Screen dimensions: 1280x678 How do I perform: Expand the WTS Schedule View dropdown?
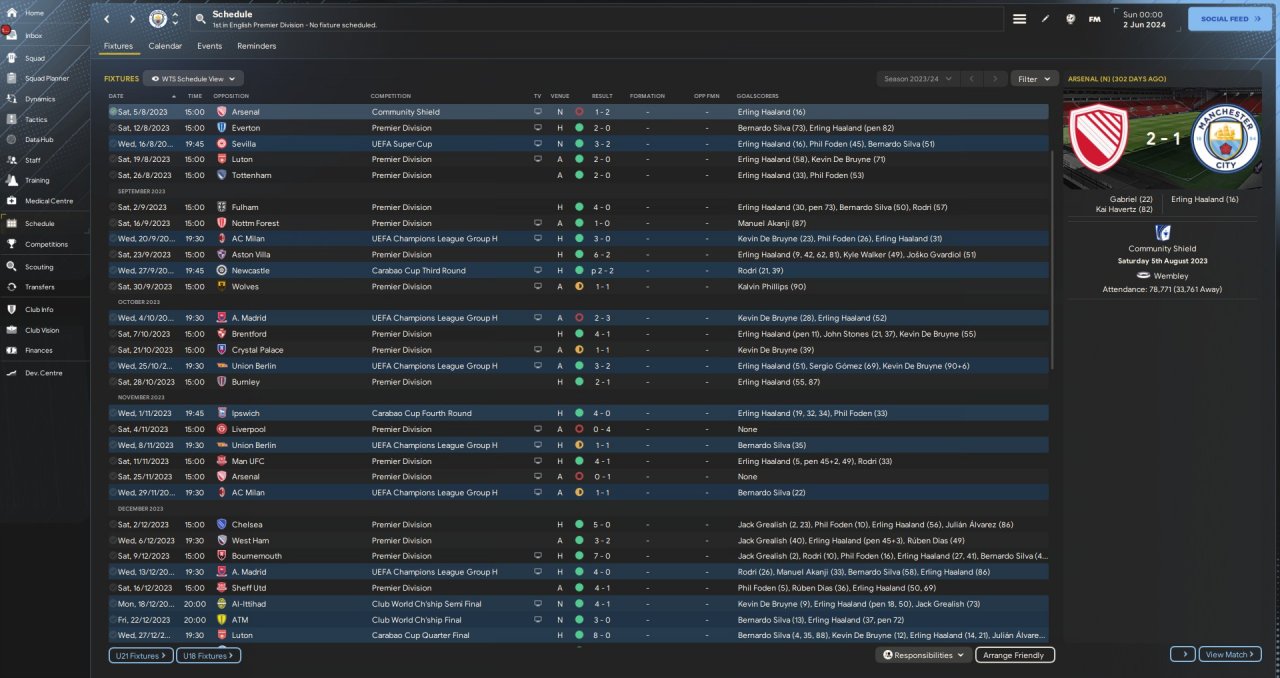(x=193, y=78)
